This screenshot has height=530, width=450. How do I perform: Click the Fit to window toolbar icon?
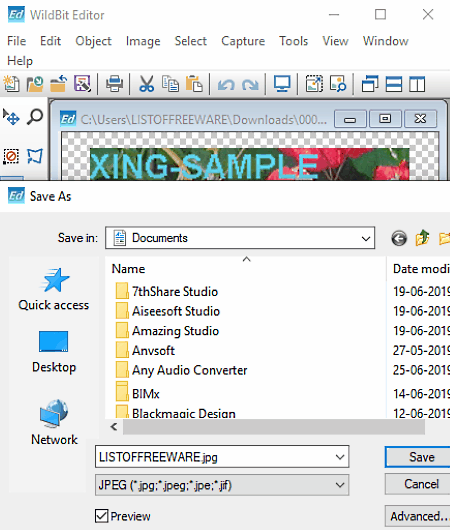pyautogui.click(x=314, y=84)
